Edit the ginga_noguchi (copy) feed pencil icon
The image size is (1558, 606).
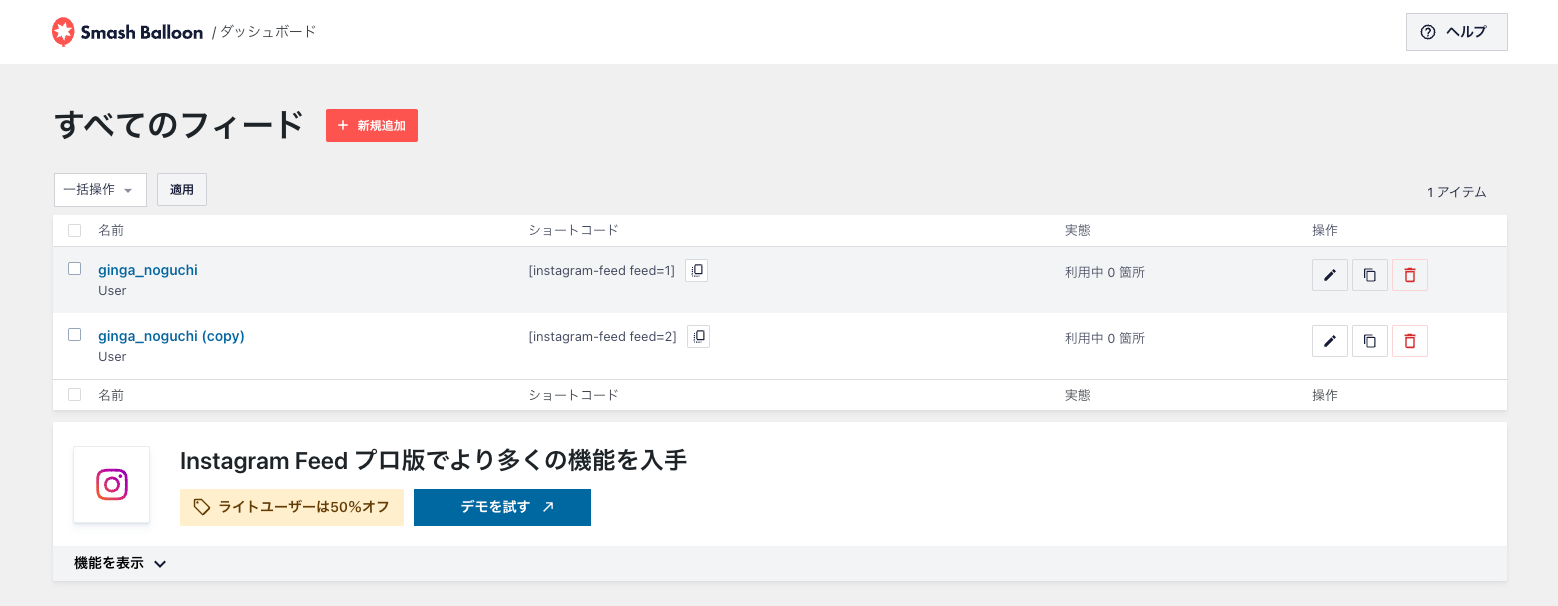[1330, 341]
